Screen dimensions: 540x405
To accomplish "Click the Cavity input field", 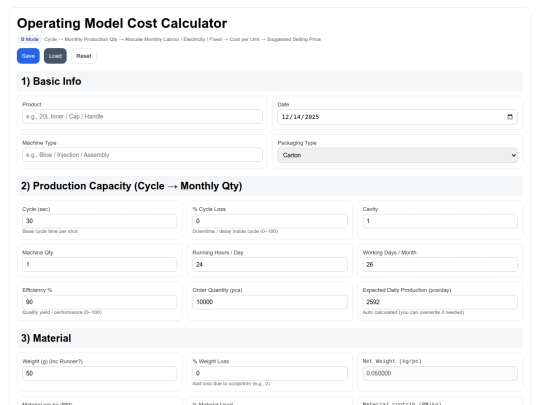I will 440,221.
